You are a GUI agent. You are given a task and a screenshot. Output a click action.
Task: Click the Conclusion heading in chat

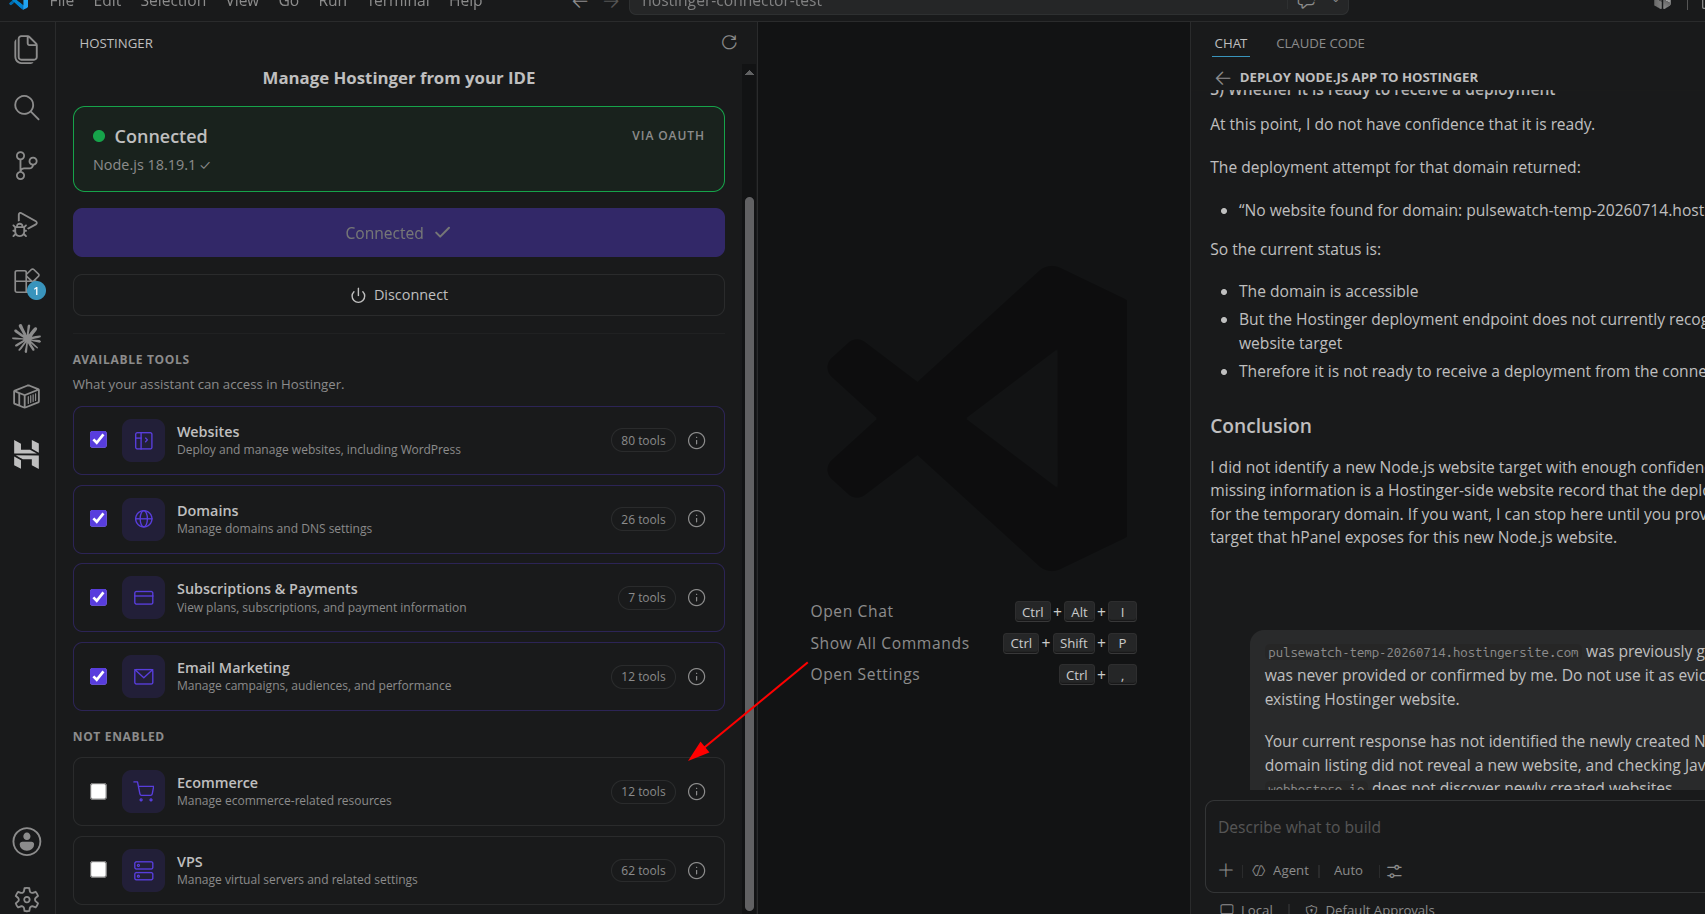click(x=1261, y=427)
